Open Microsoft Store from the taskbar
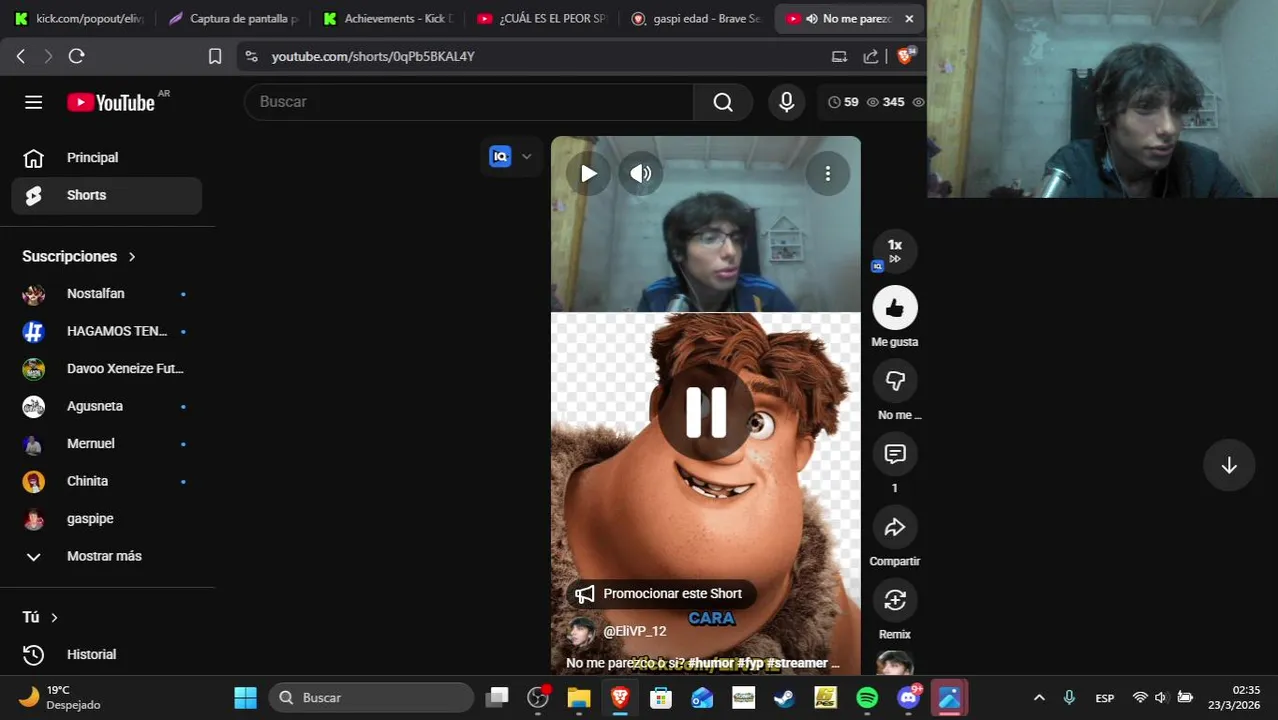 (x=661, y=697)
